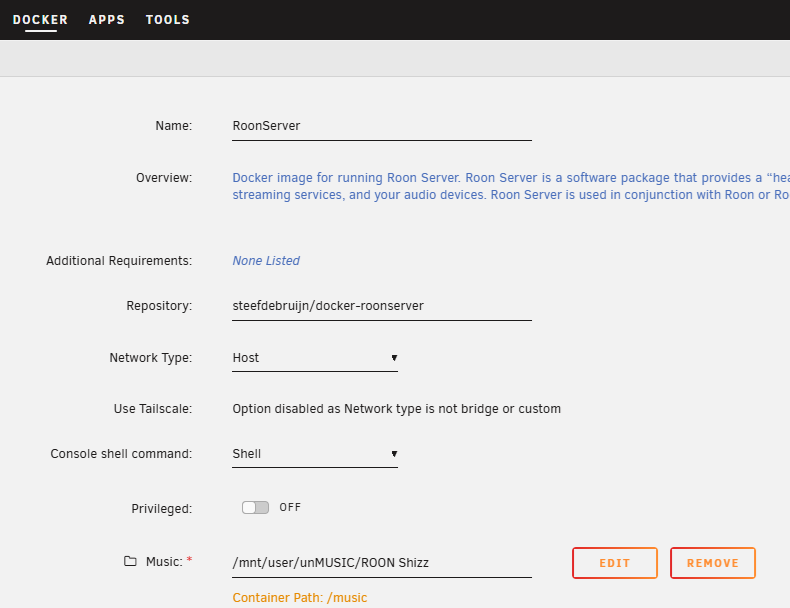Viewport: 790px width, 608px height.
Task: Toggle the Privileged switch
Action: (256, 508)
